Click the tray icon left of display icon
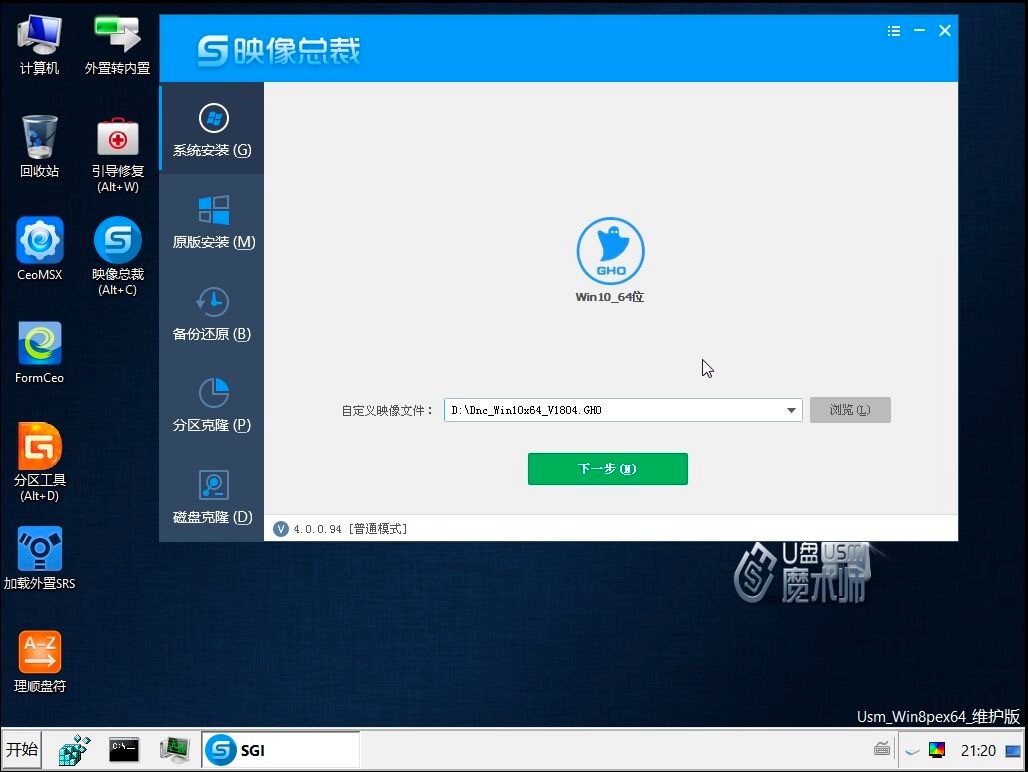This screenshot has width=1028, height=772. 912,752
